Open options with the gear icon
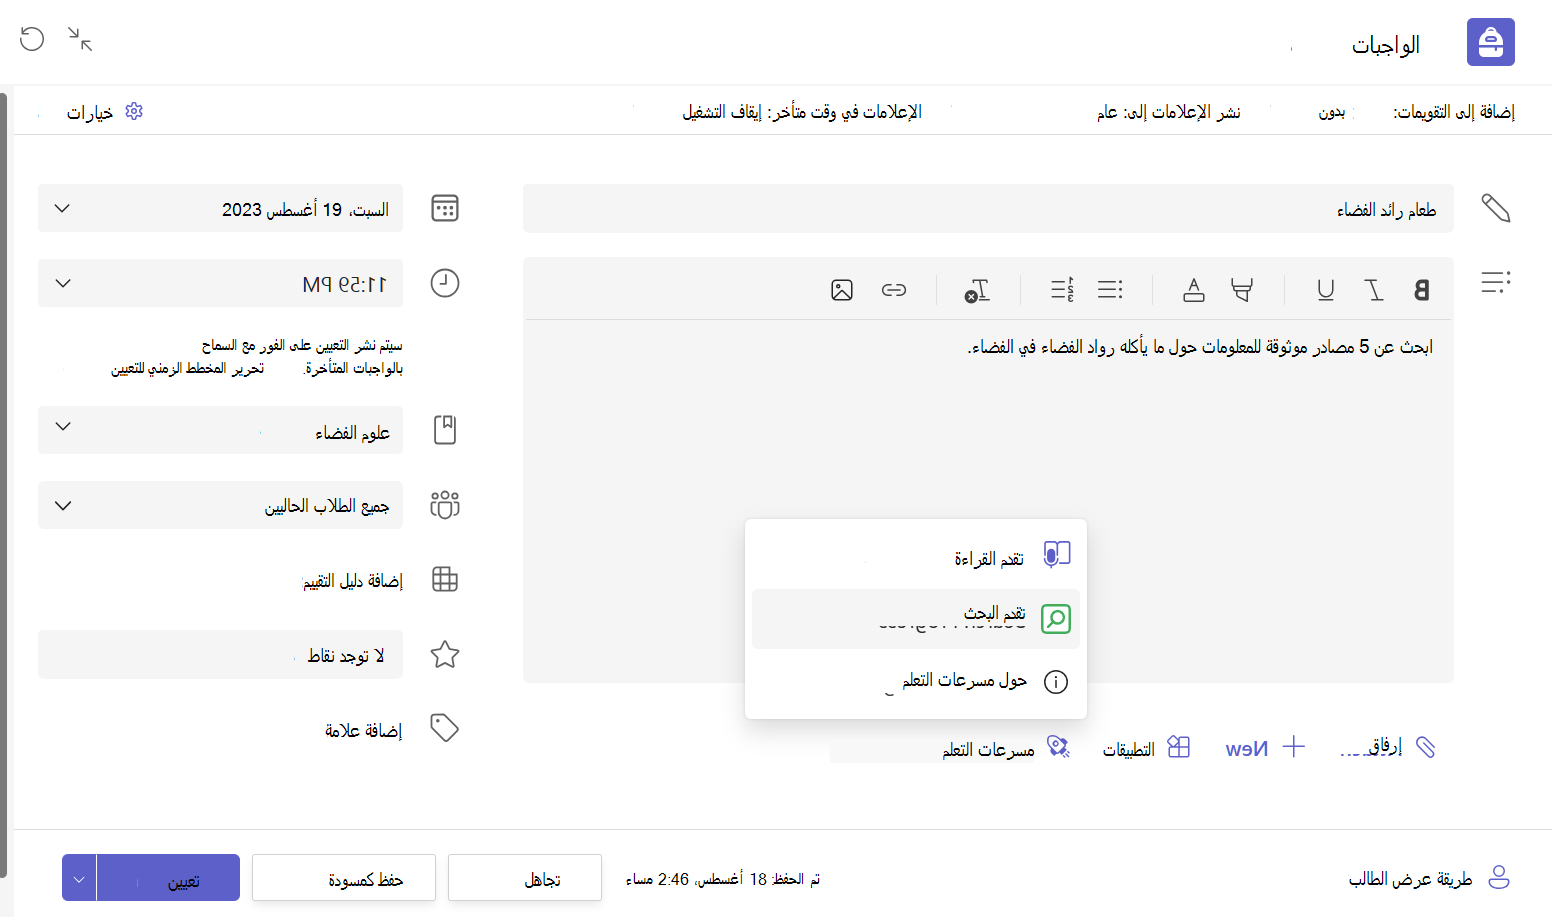1552x917 pixels. coord(134,111)
